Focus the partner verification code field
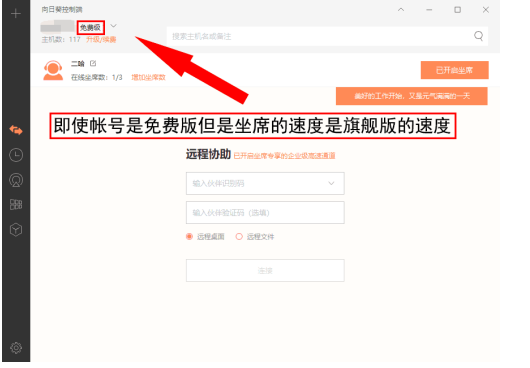This screenshot has height=368, width=530. click(x=265, y=213)
